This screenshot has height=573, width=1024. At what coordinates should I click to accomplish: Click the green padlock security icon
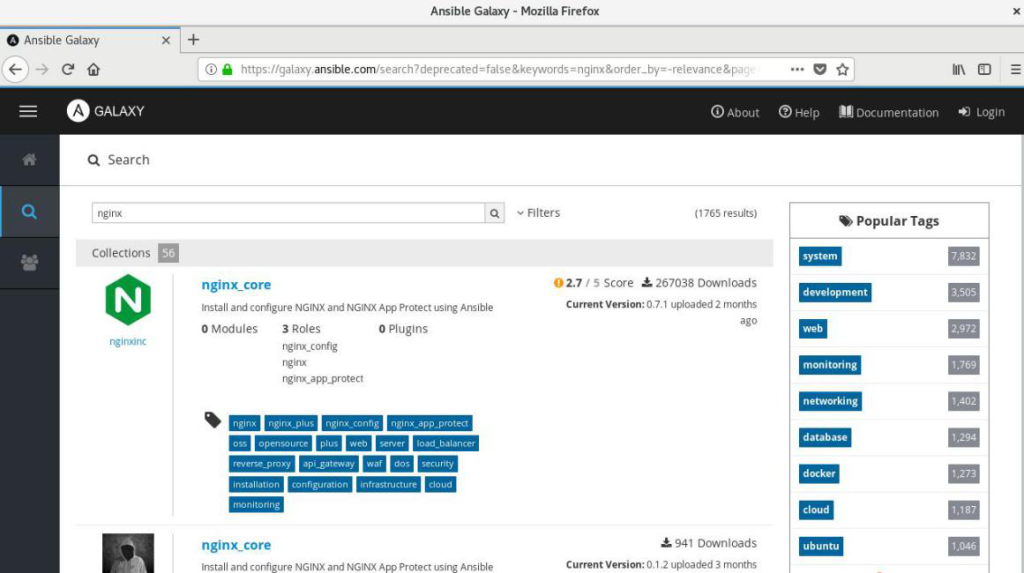tap(227, 69)
